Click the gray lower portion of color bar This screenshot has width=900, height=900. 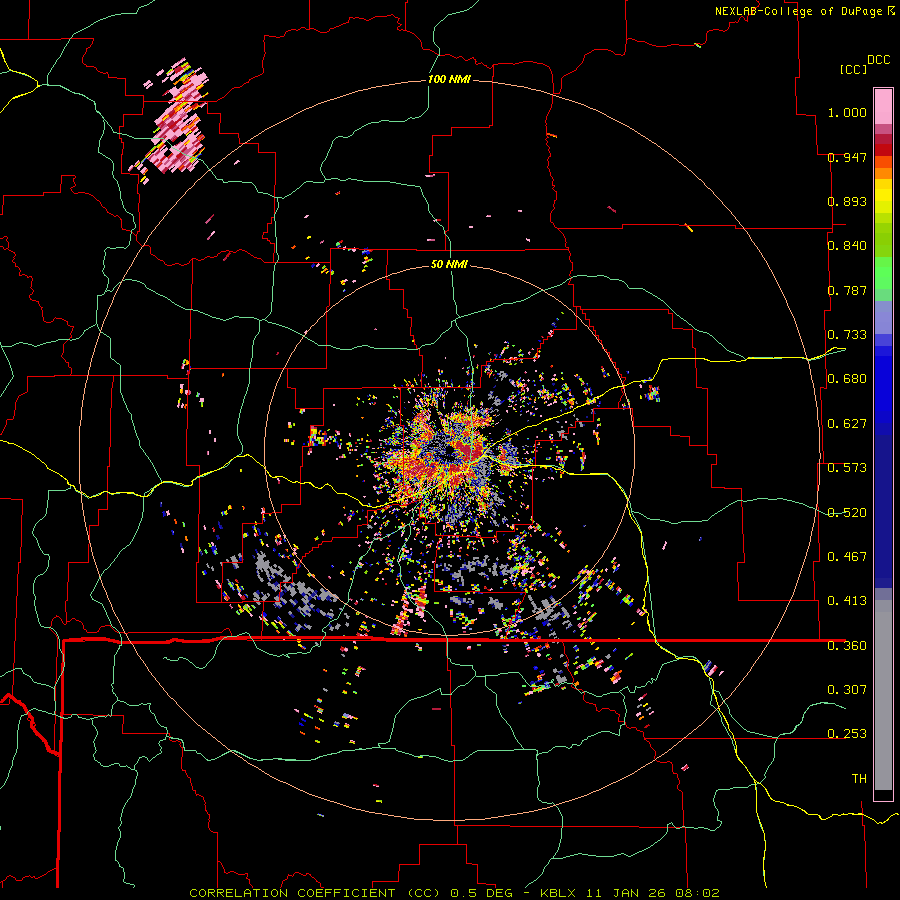point(883,695)
